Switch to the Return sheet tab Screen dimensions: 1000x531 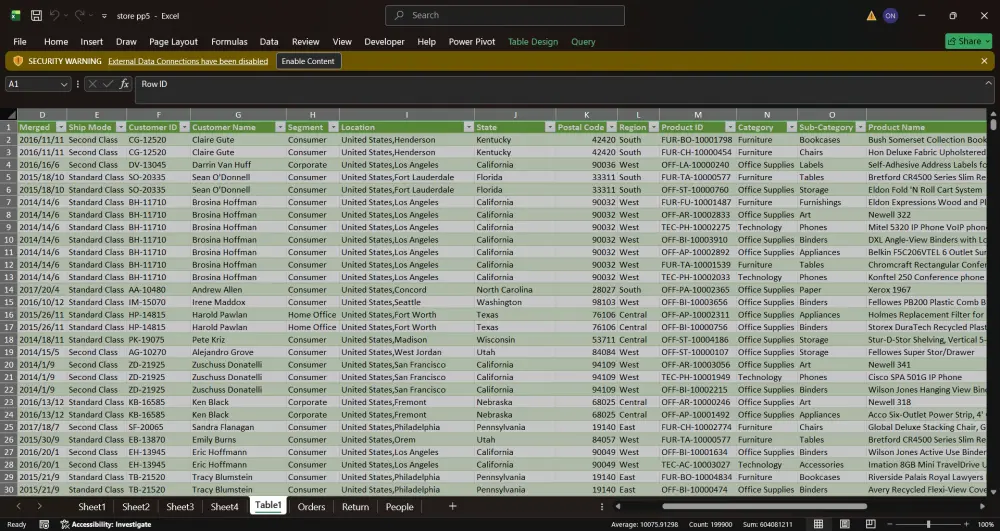355,507
